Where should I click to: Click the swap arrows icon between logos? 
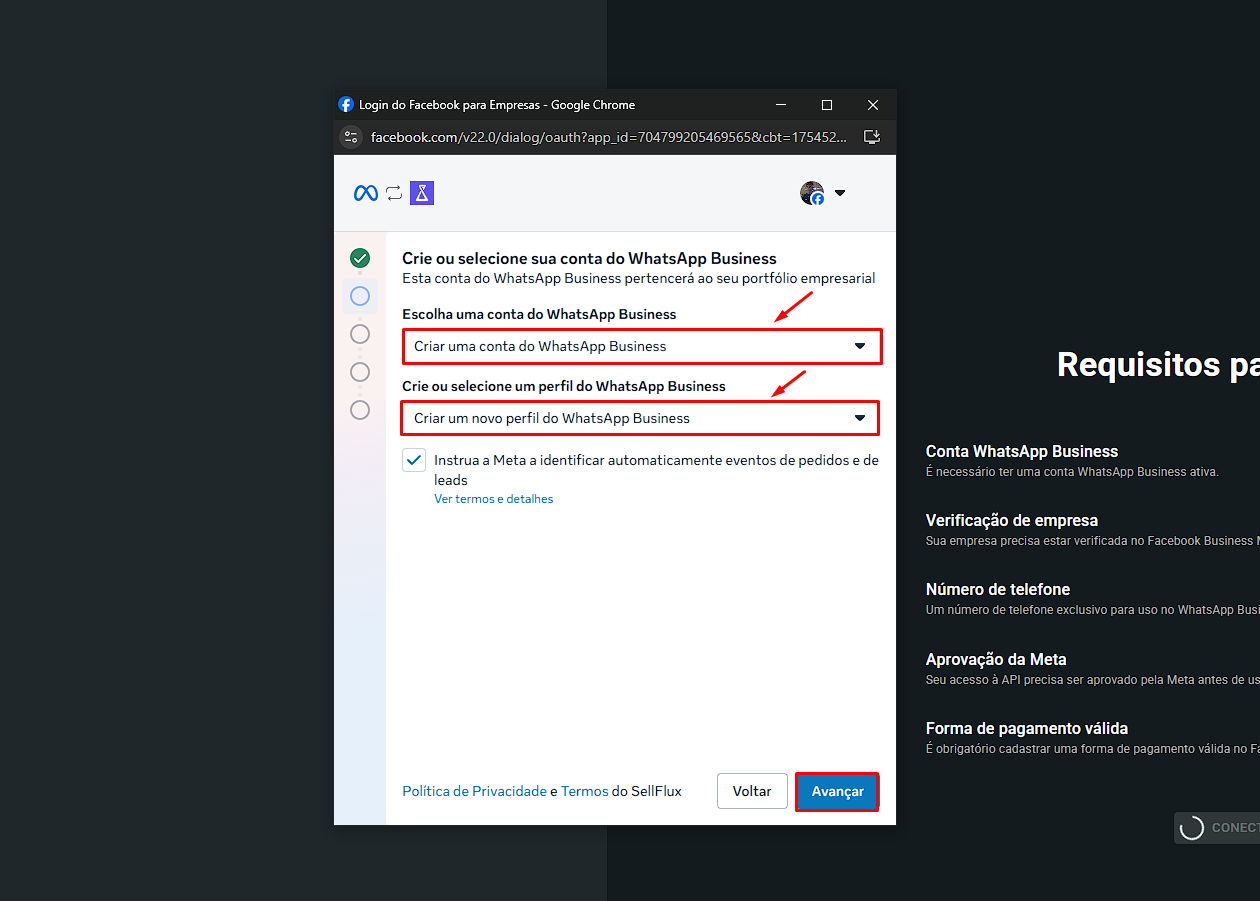tap(394, 193)
